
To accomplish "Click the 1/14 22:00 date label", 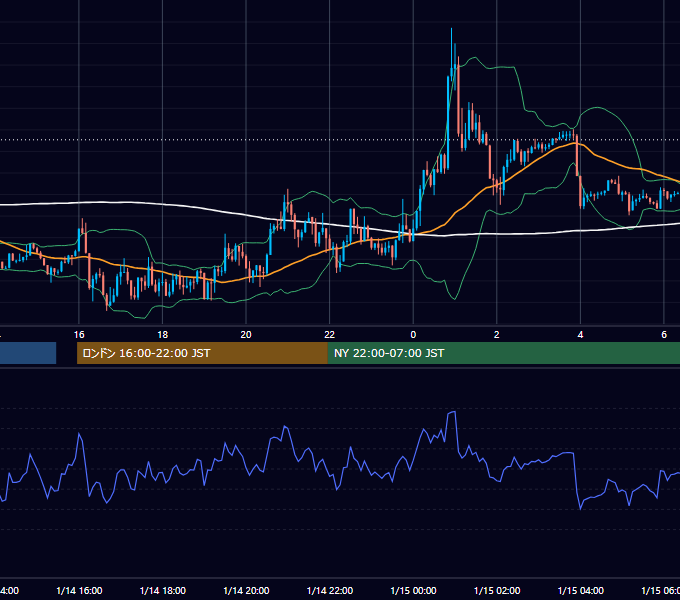I will 330,590.
